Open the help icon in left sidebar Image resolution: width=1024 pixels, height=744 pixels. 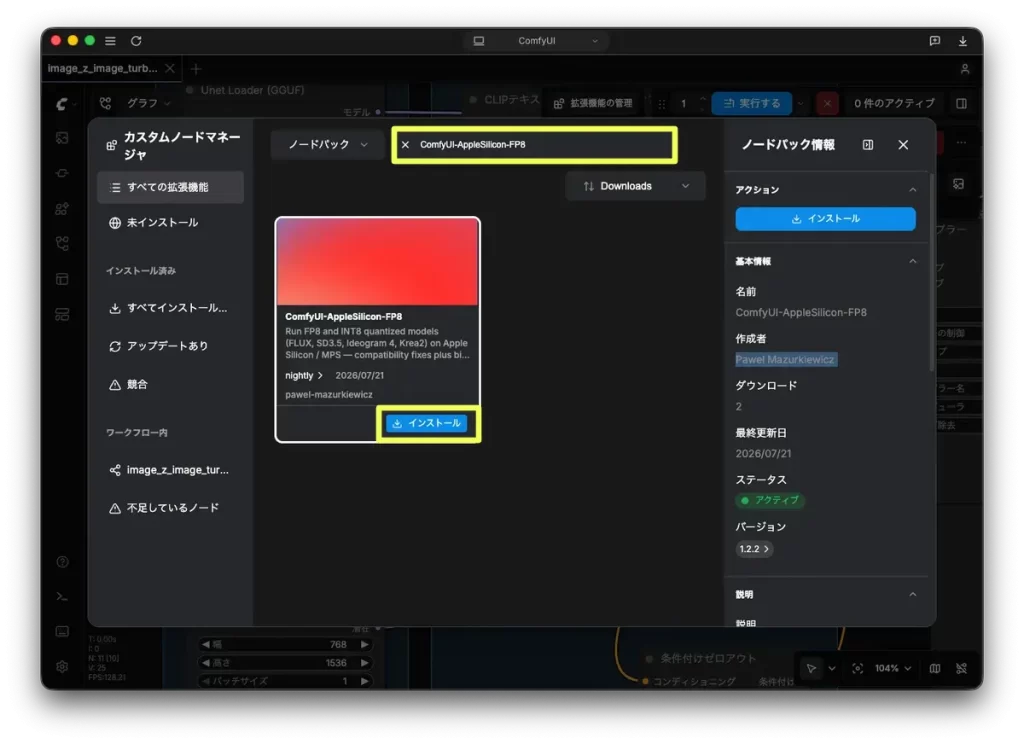coord(62,562)
